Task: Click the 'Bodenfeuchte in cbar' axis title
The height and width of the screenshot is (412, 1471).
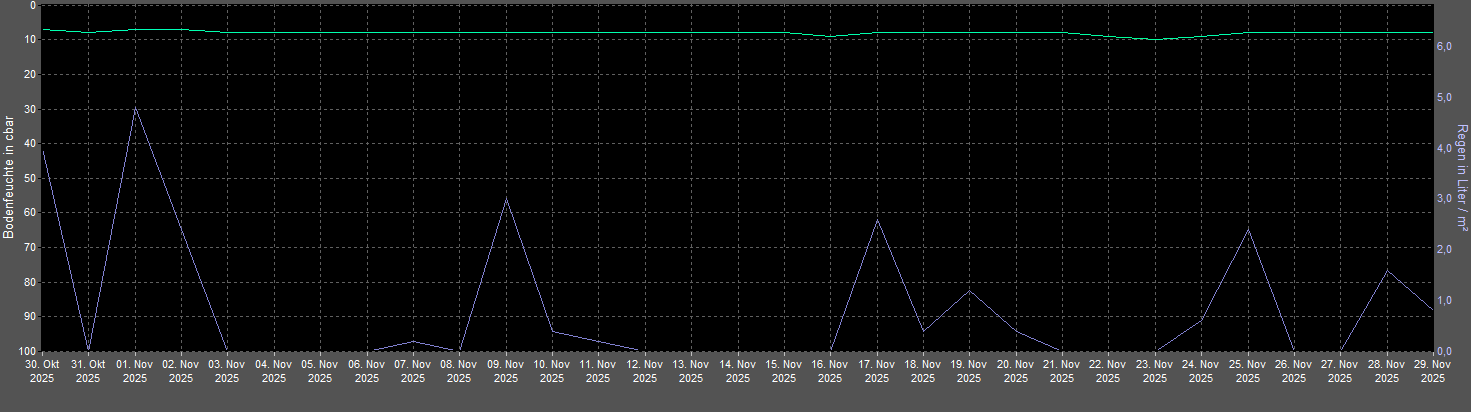Action: [9, 177]
